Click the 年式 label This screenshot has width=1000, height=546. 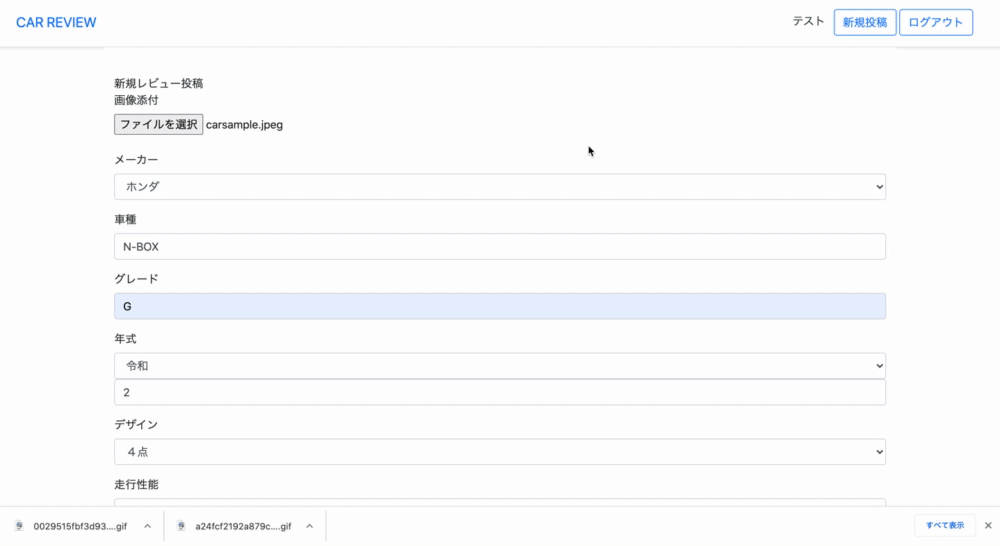(126, 339)
